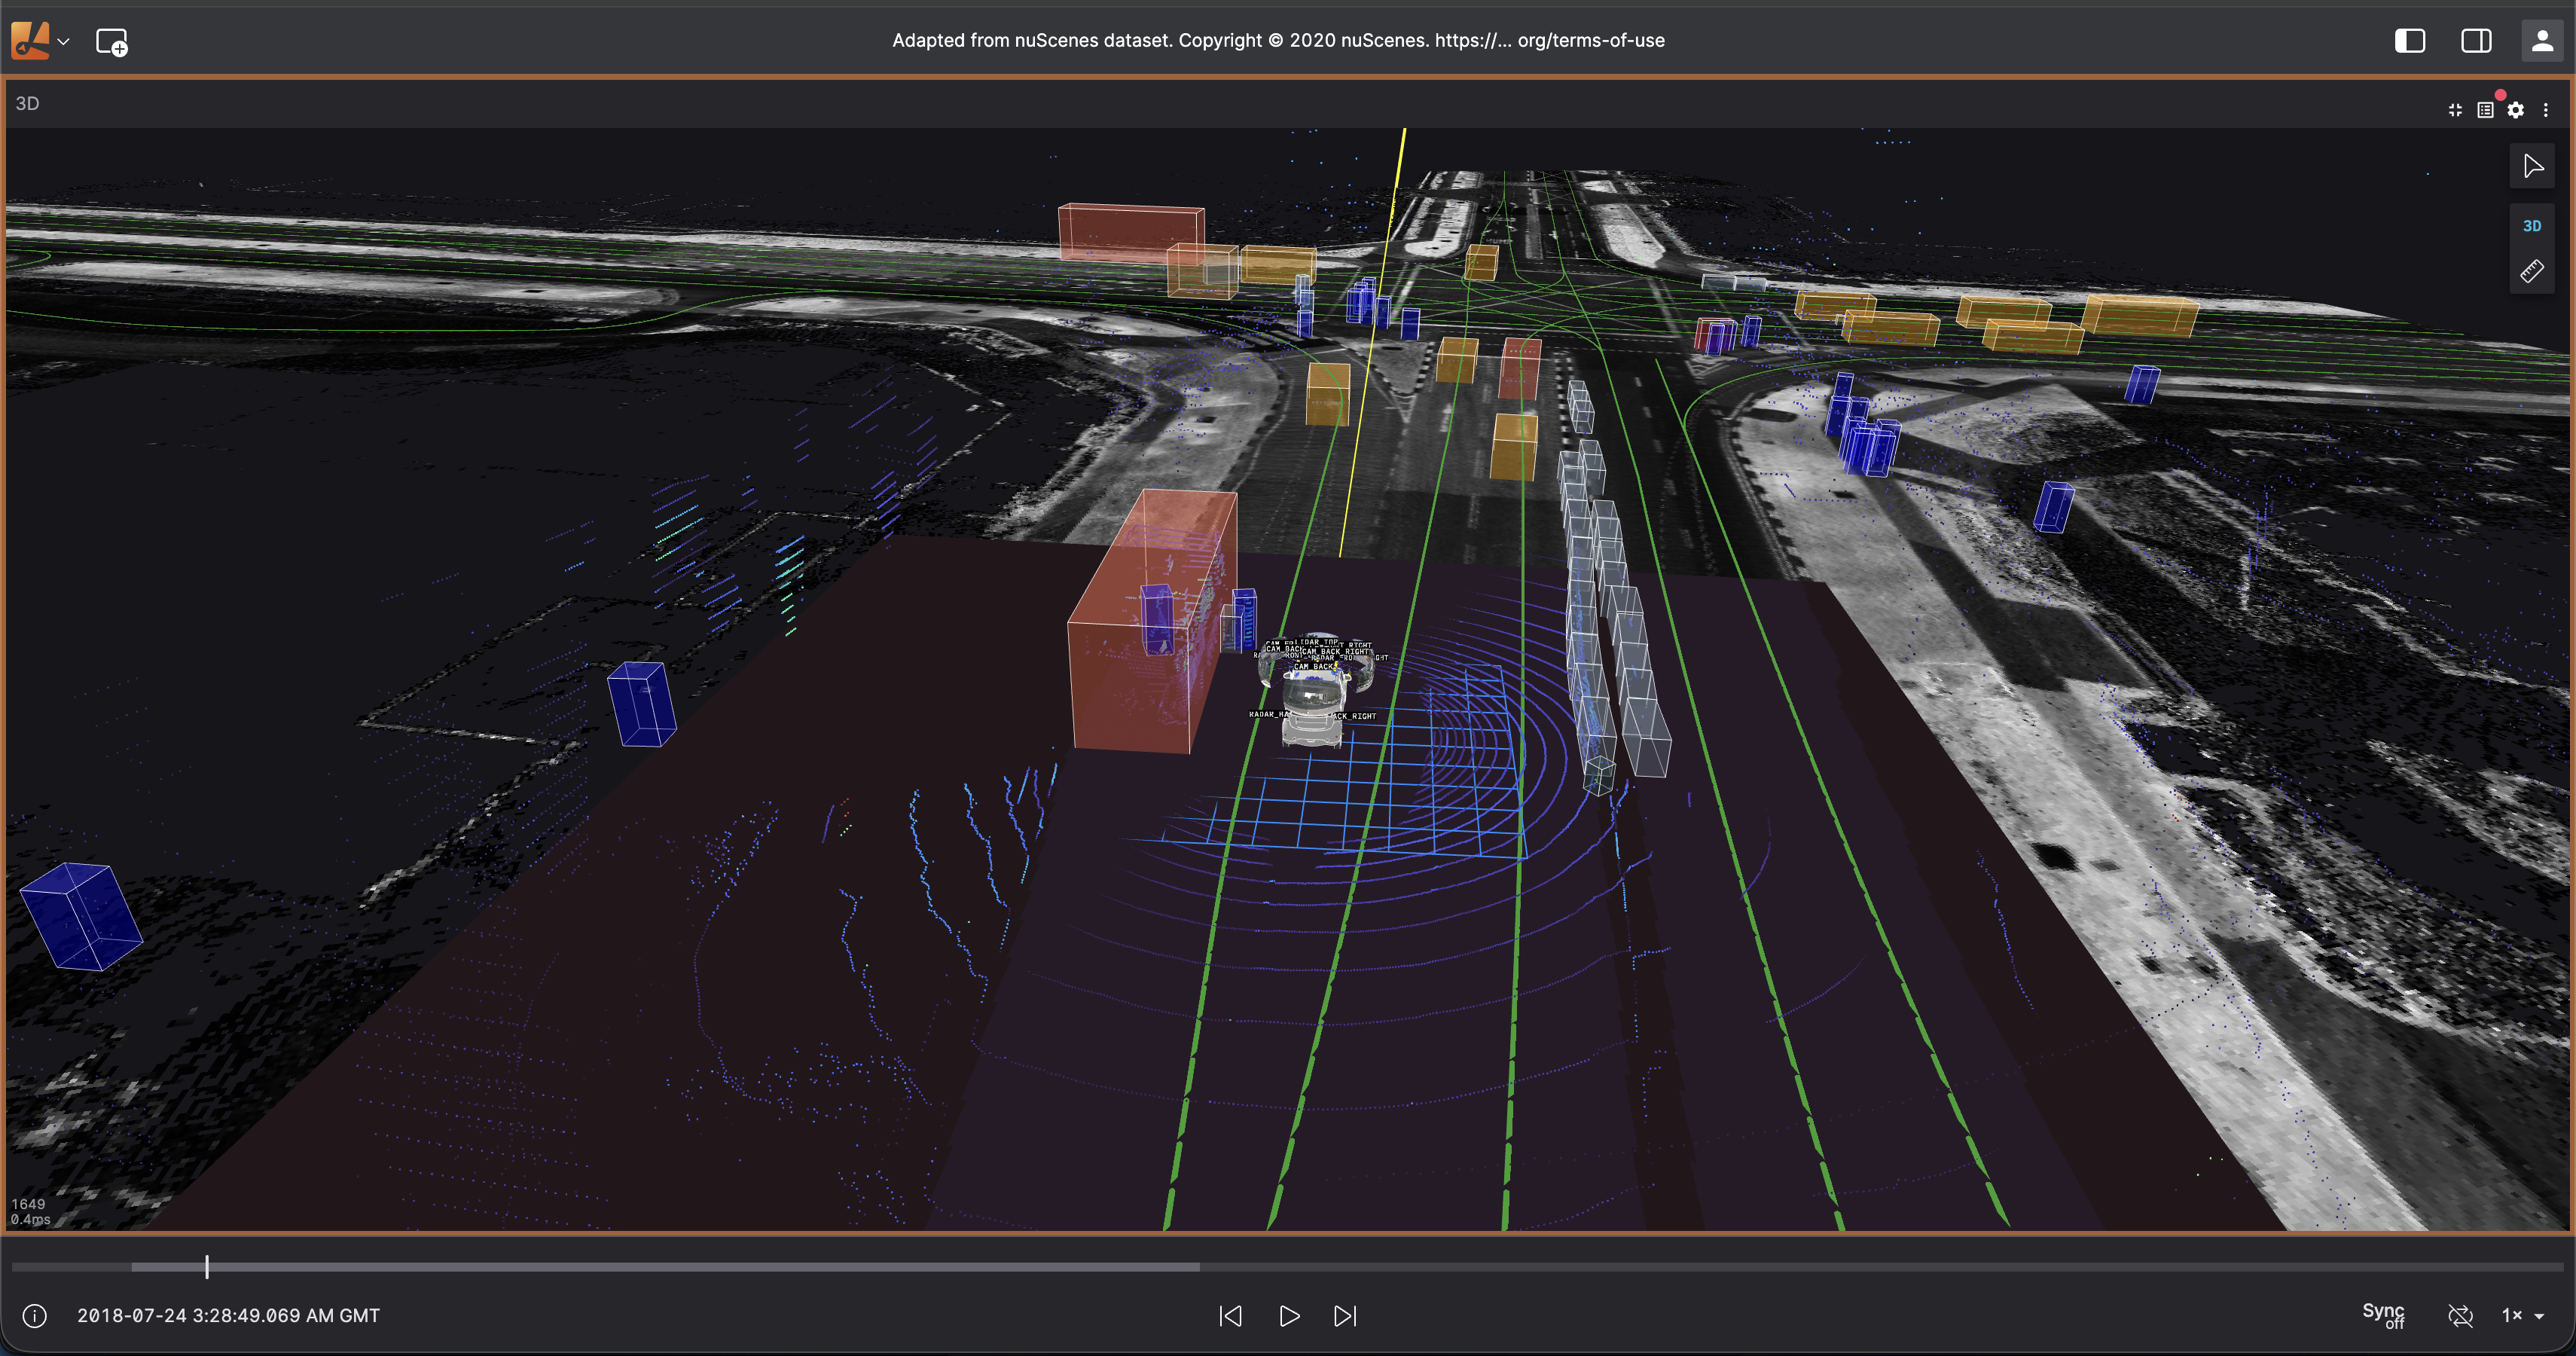Toggle the right sidebar
This screenshot has height=1356, width=2576.
(2476, 41)
